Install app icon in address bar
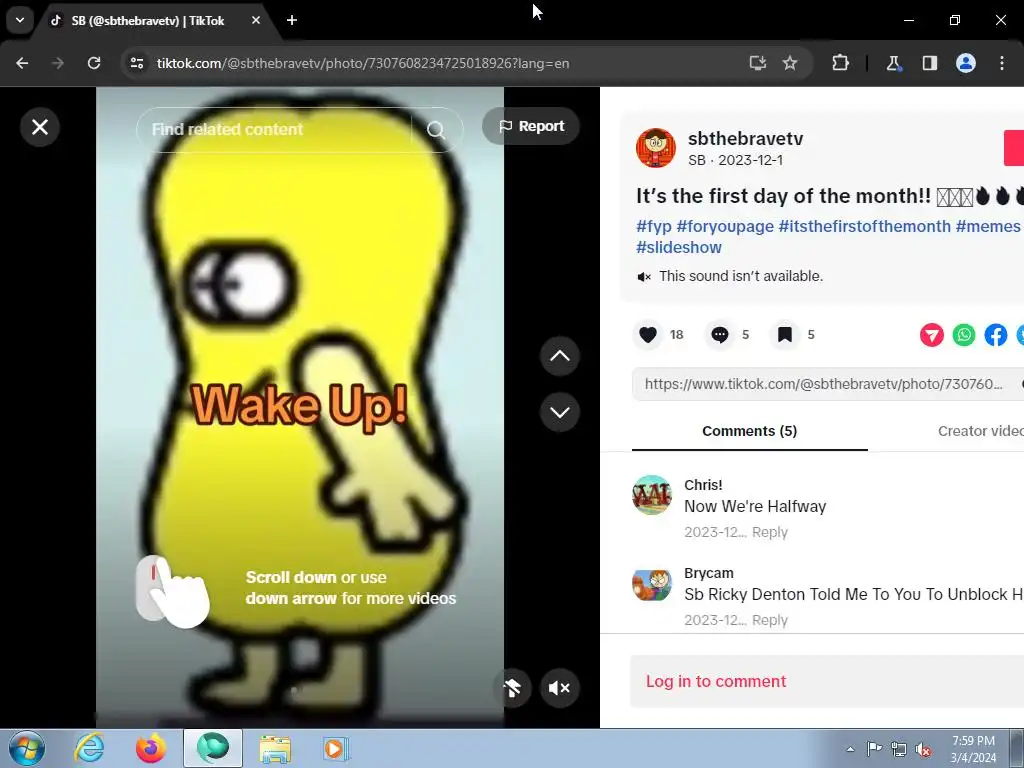 [758, 63]
